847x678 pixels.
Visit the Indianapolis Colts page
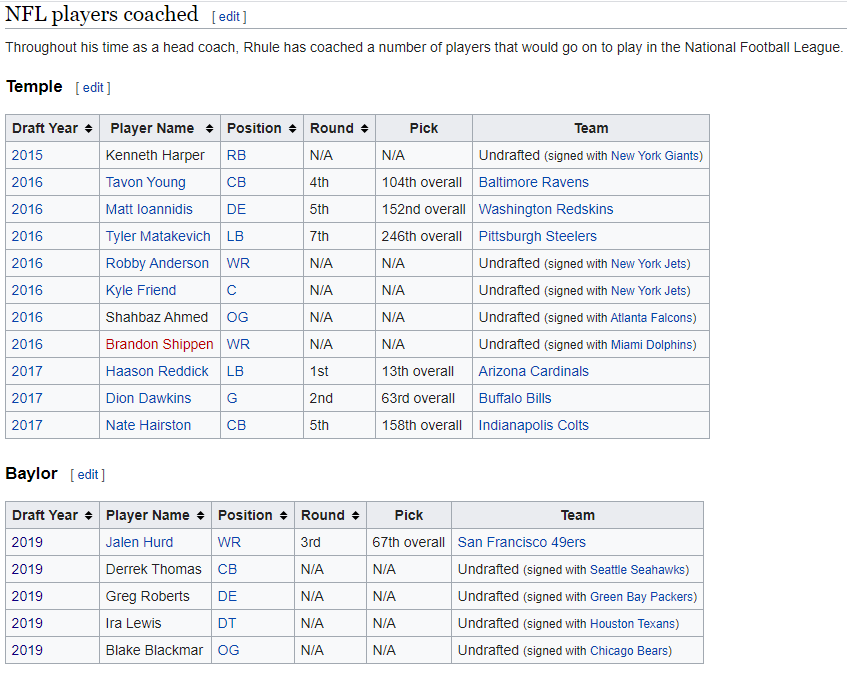pos(534,426)
